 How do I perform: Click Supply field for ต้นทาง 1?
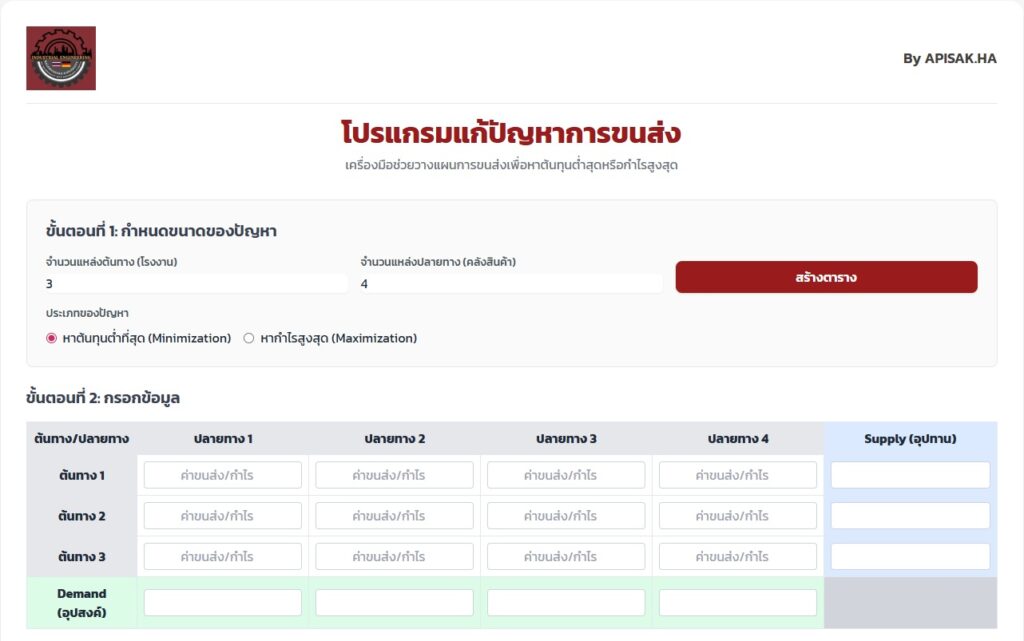pyautogui.click(x=910, y=475)
